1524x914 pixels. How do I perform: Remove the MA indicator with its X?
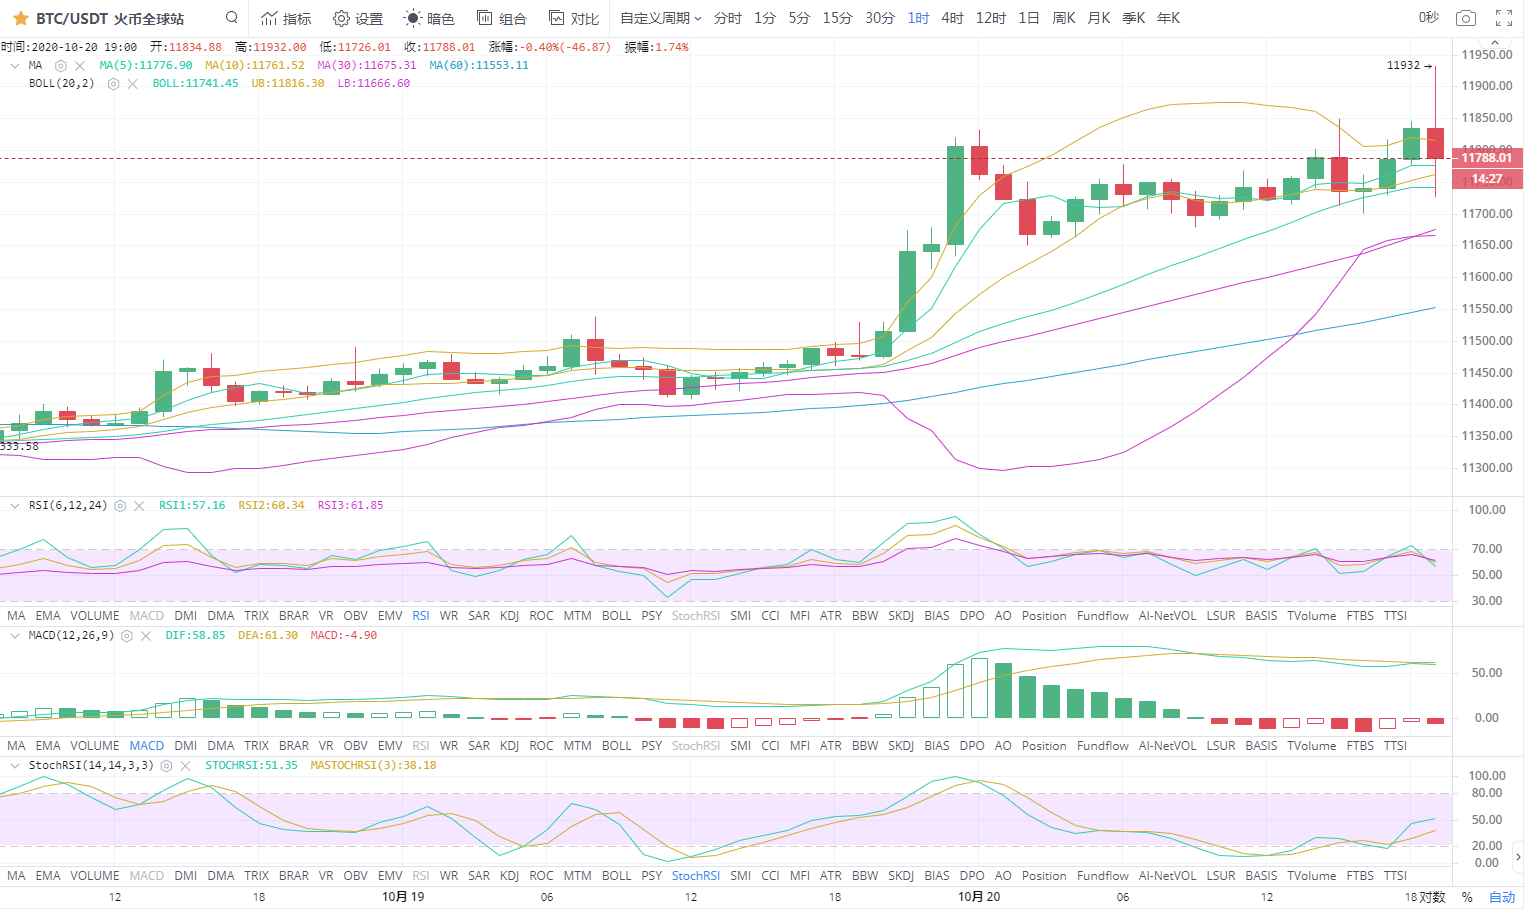click(x=80, y=65)
